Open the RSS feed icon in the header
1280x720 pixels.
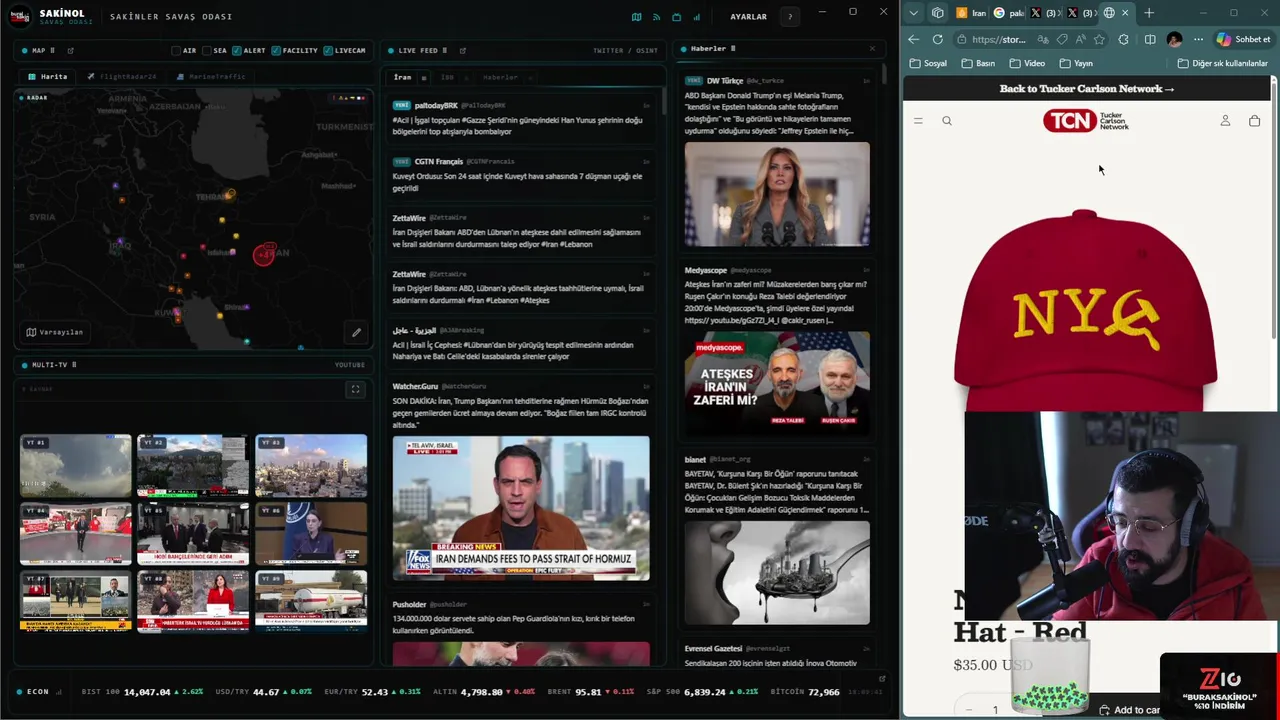pos(656,17)
